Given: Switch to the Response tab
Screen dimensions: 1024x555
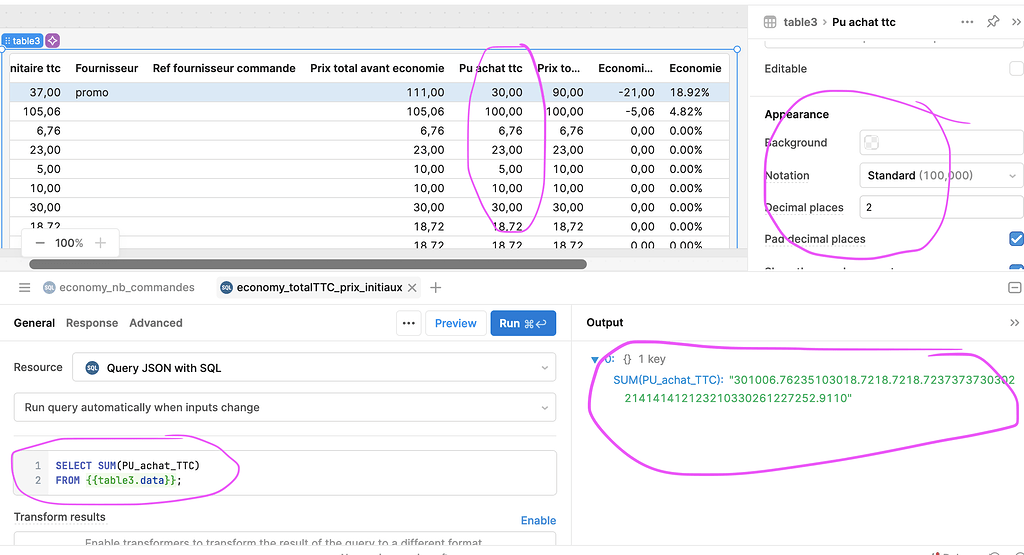Looking at the screenshot, I should 92,323.
